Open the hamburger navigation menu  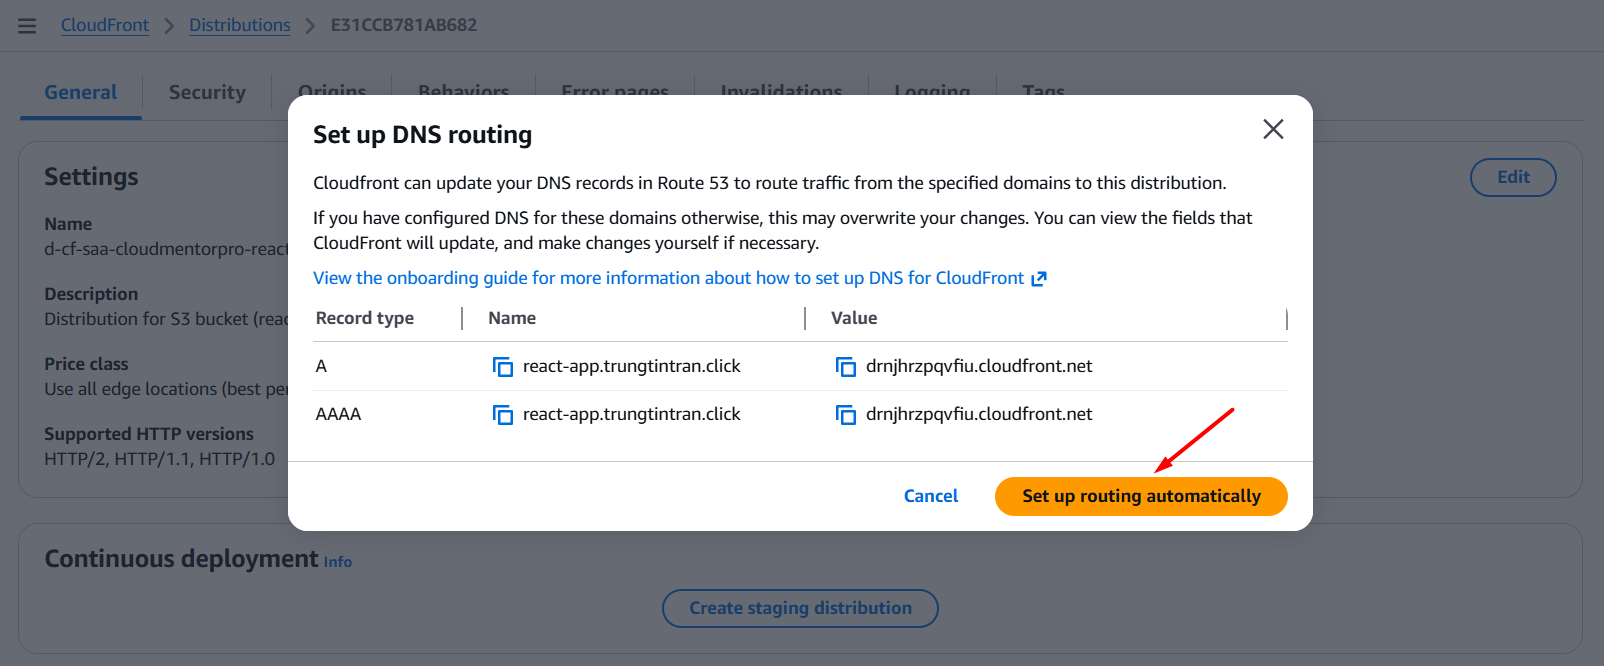pyautogui.click(x=27, y=26)
